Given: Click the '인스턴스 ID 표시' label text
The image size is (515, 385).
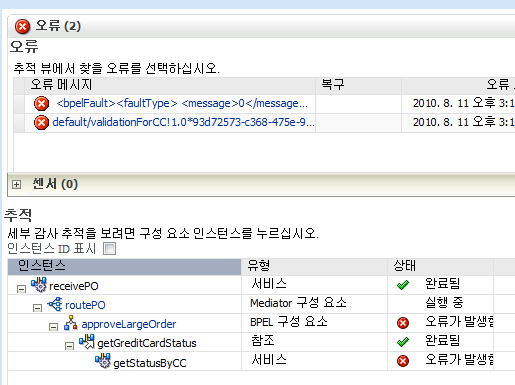Looking at the screenshot, I should click(x=52, y=249).
